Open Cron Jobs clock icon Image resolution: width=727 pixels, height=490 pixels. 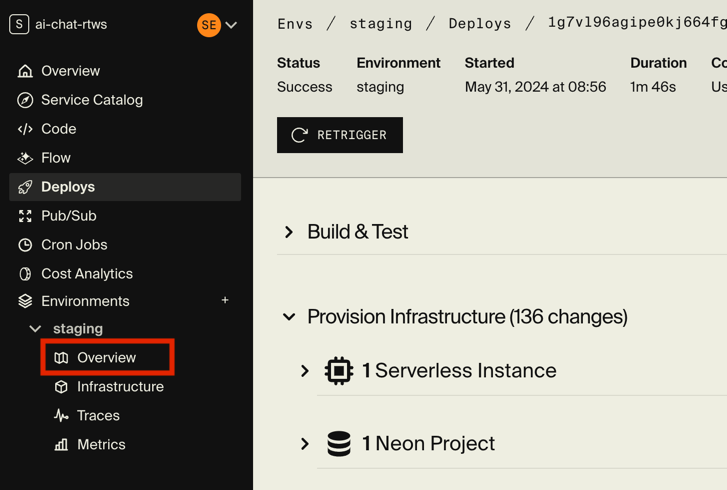point(25,245)
